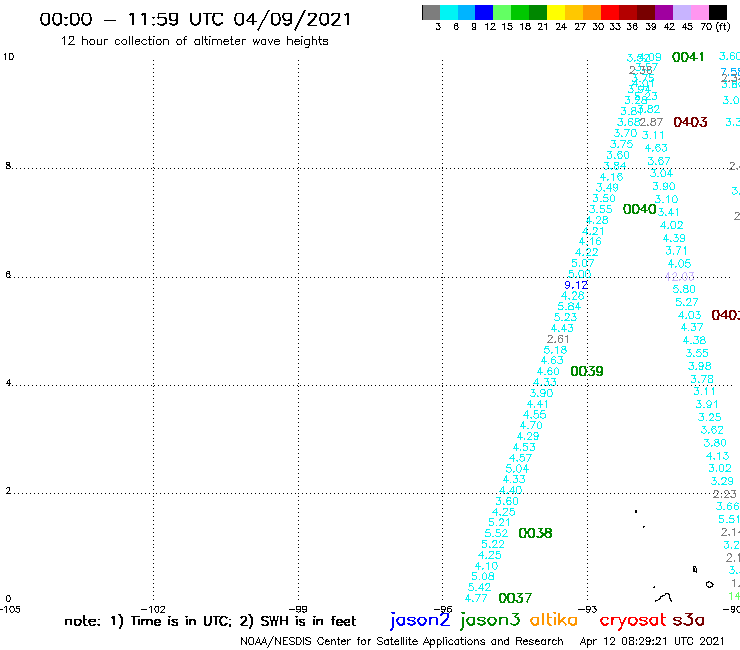This screenshot has width=740, height=650.
Task: Click the gray wave height value 2.23
Action: 724,494
